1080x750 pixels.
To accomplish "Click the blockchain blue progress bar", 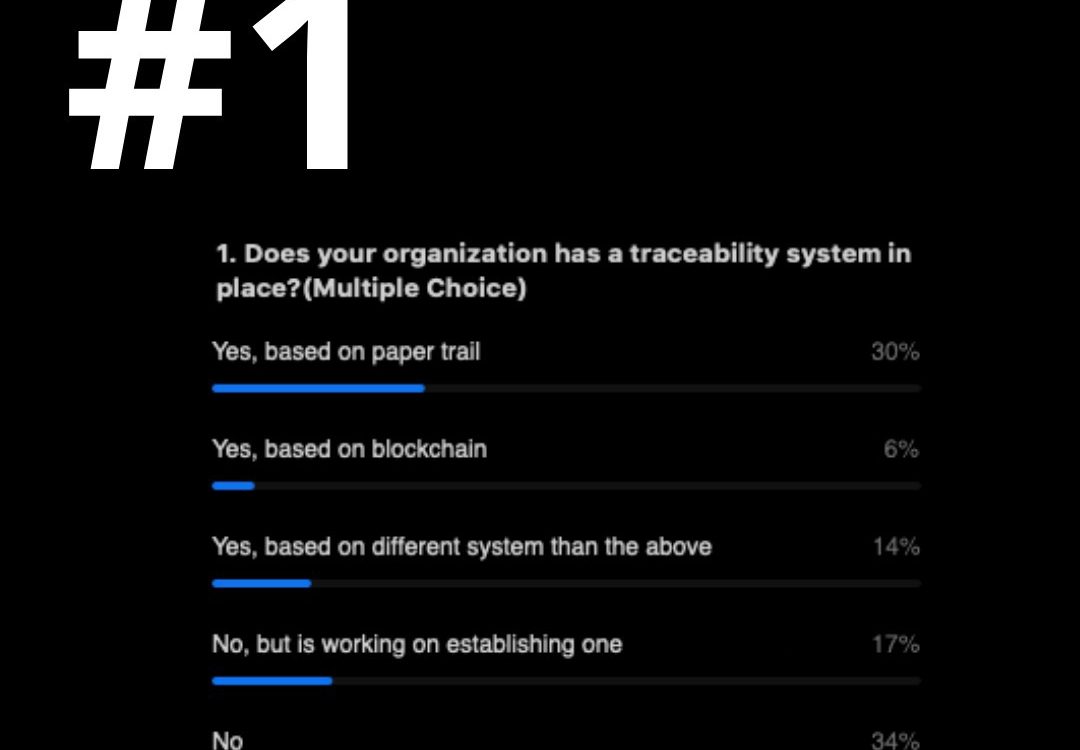I will tap(233, 486).
